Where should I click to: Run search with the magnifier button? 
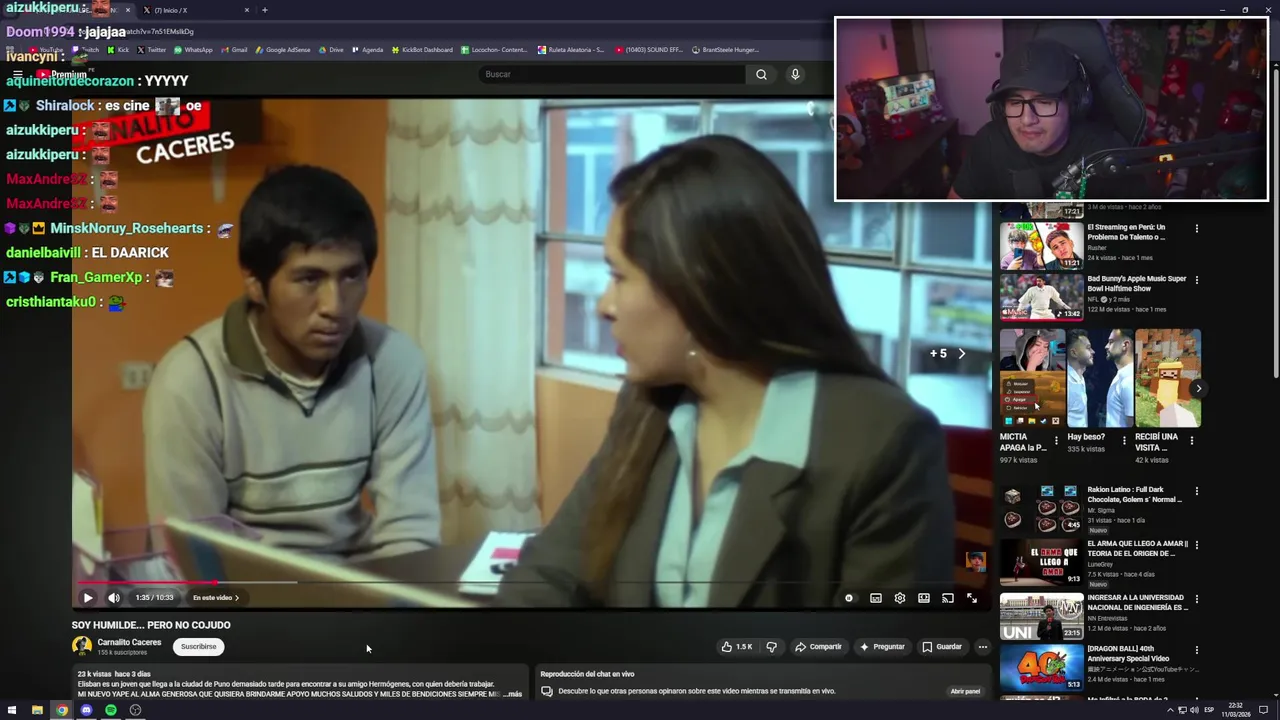[761, 74]
